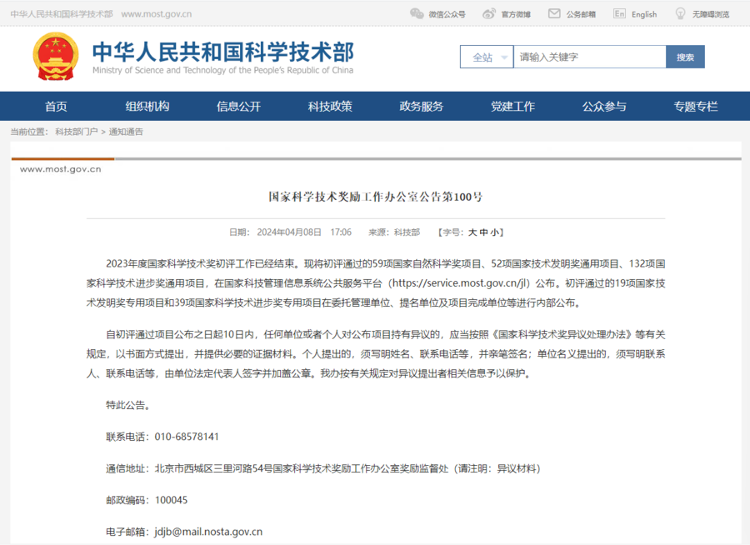
Task: Click the 搜索 search button
Action: coord(685,57)
